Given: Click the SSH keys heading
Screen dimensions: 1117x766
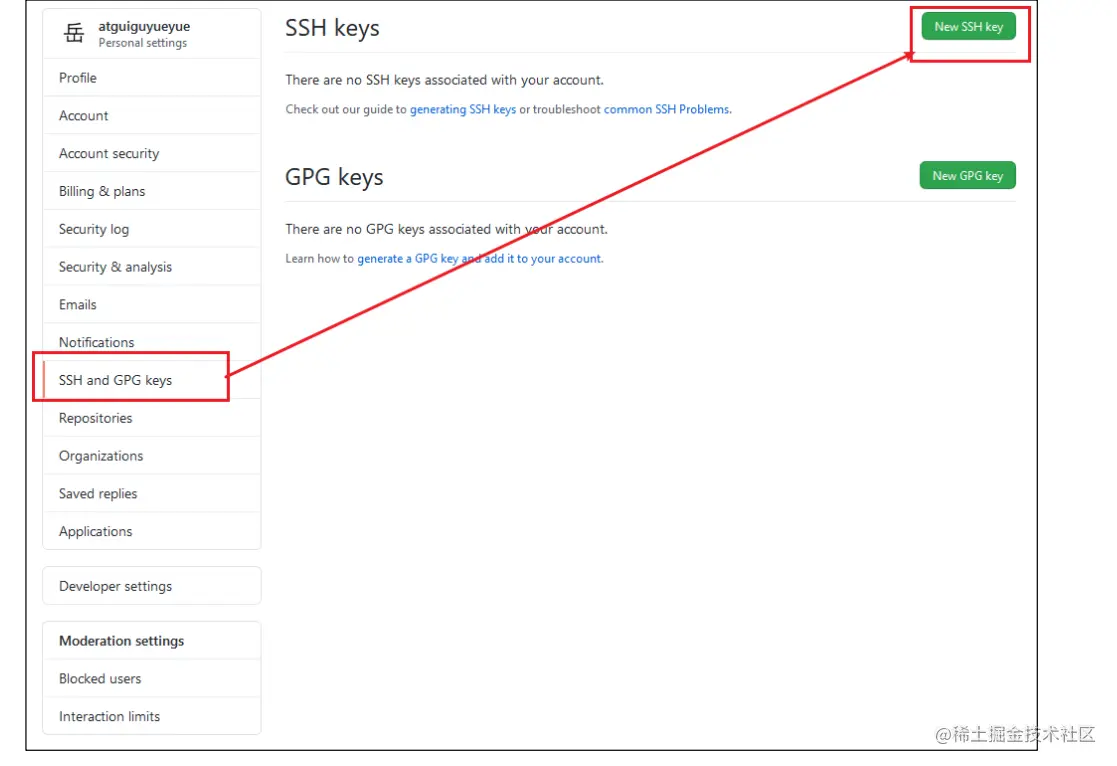Looking at the screenshot, I should (x=332, y=28).
